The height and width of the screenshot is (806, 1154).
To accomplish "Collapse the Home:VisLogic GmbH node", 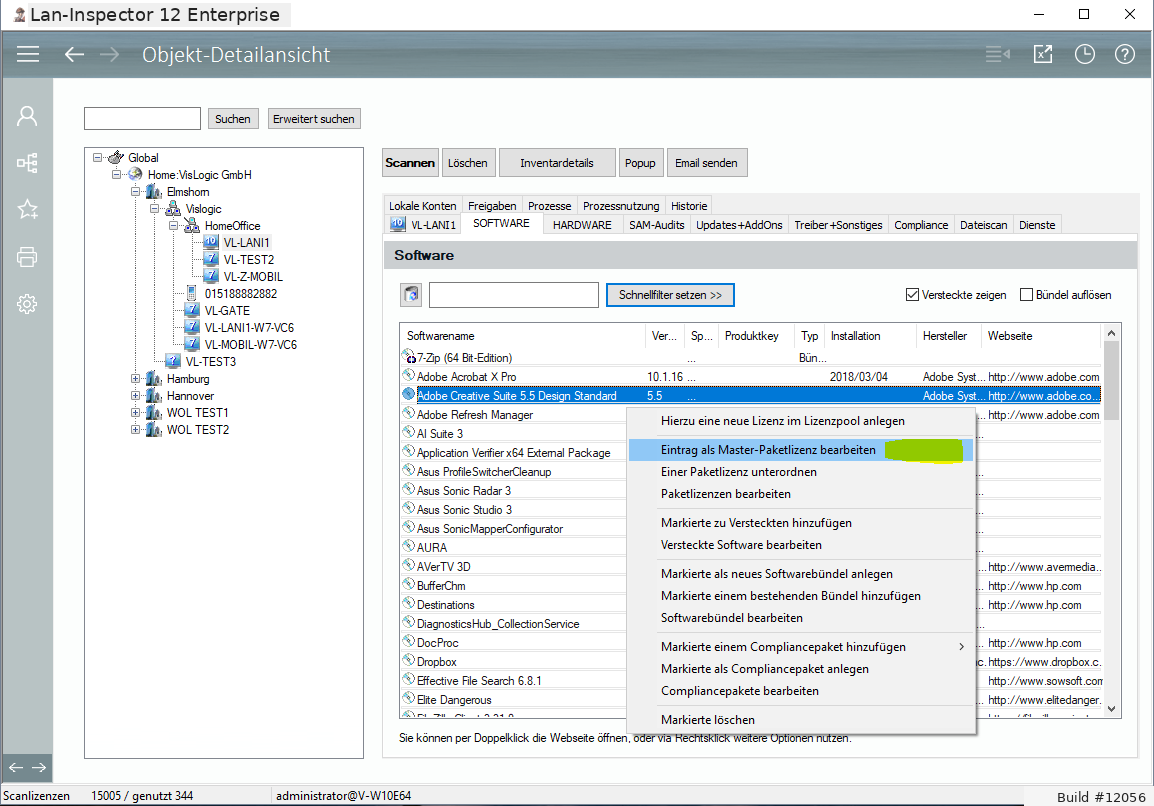I will [x=116, y=174].
